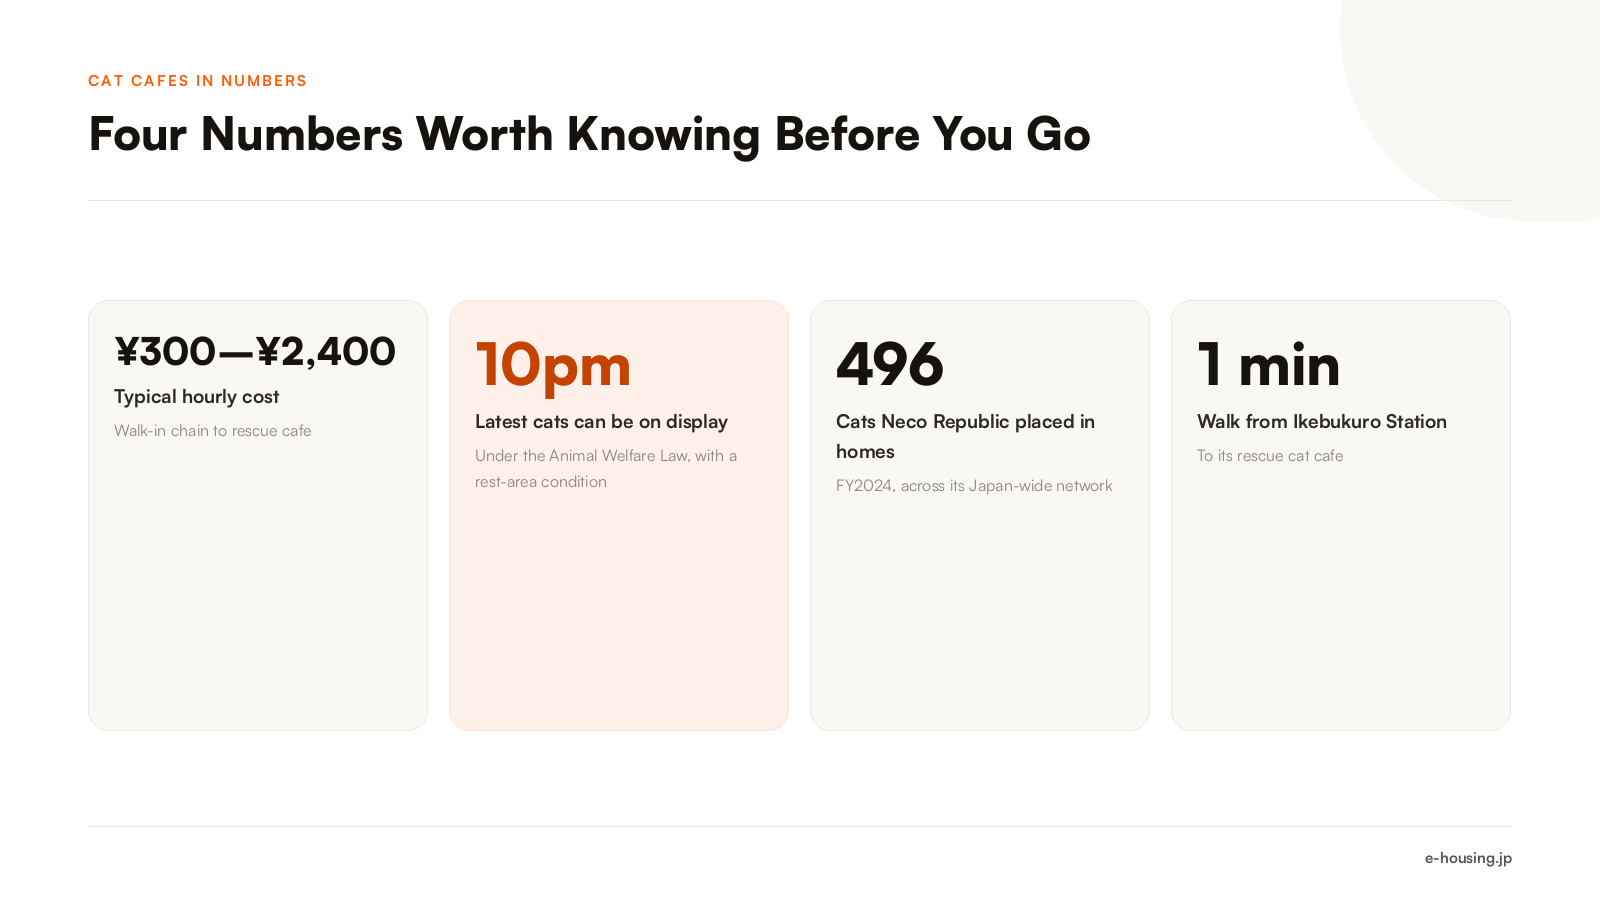The image size is (1600, 900).
Task: Click empty area of the 1 min card
Action: (1341, 600)
